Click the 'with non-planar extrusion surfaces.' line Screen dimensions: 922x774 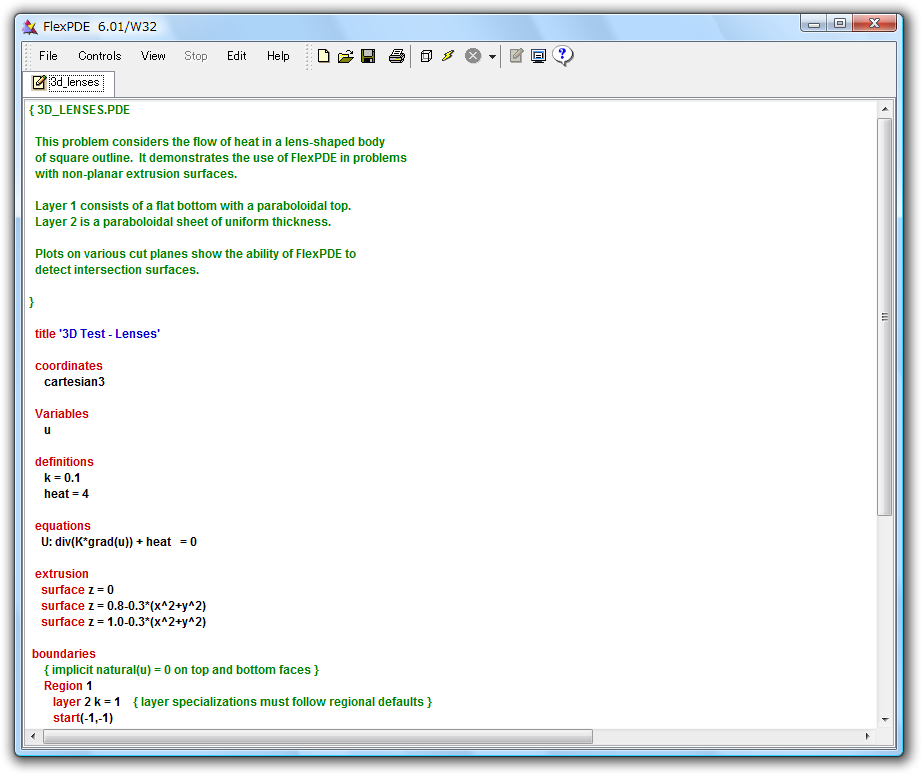(136, 174)
